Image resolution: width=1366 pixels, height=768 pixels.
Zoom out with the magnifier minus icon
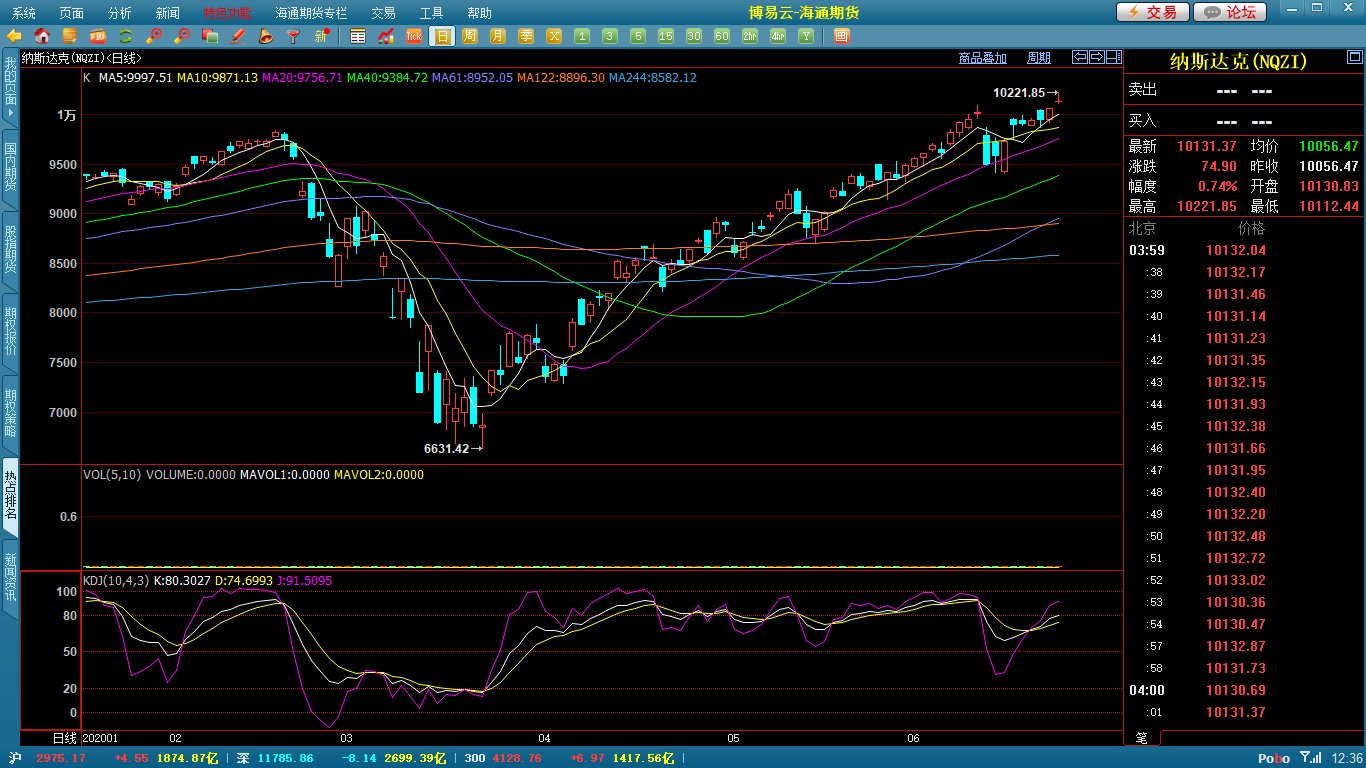click(x=182, y=36)
